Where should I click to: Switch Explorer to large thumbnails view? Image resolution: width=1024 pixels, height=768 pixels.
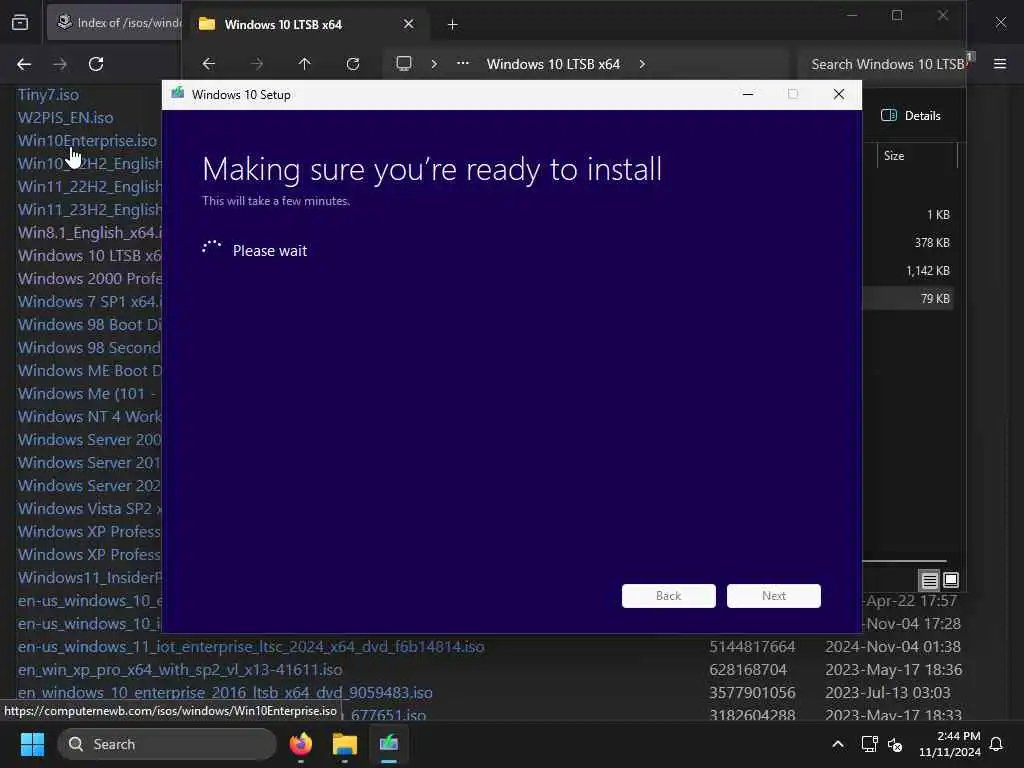click(x=951, y=580)
